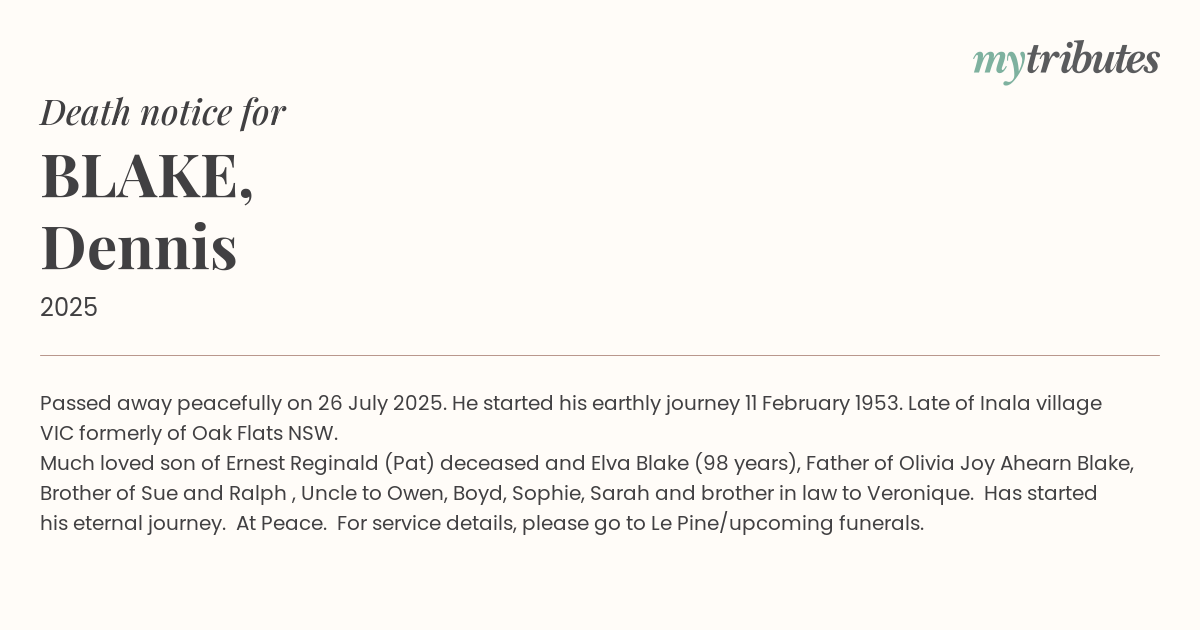Click the name 'Sophie' in the notice
The height and width of the screenshot is (630, 1200).
tap(548, 494)
